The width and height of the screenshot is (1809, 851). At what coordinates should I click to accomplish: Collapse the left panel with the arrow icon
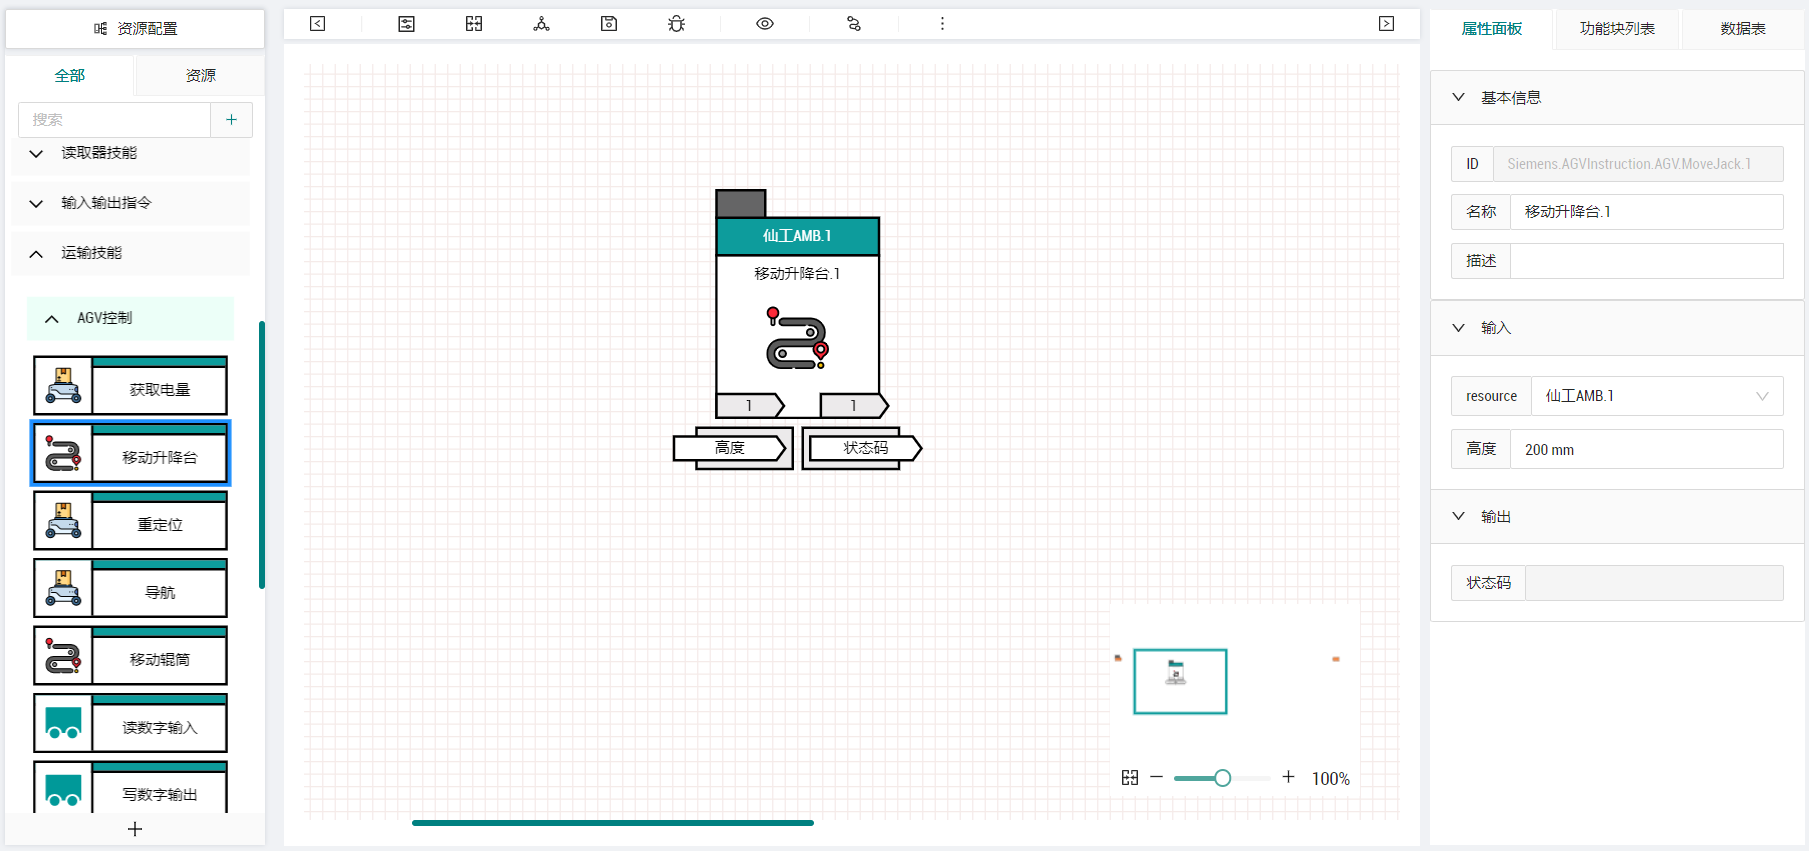318,24
